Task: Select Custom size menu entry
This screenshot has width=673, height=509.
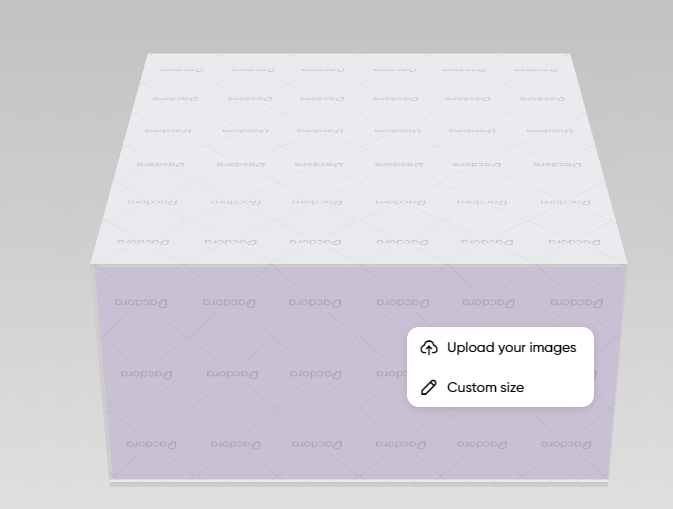Action: (500, 387)
